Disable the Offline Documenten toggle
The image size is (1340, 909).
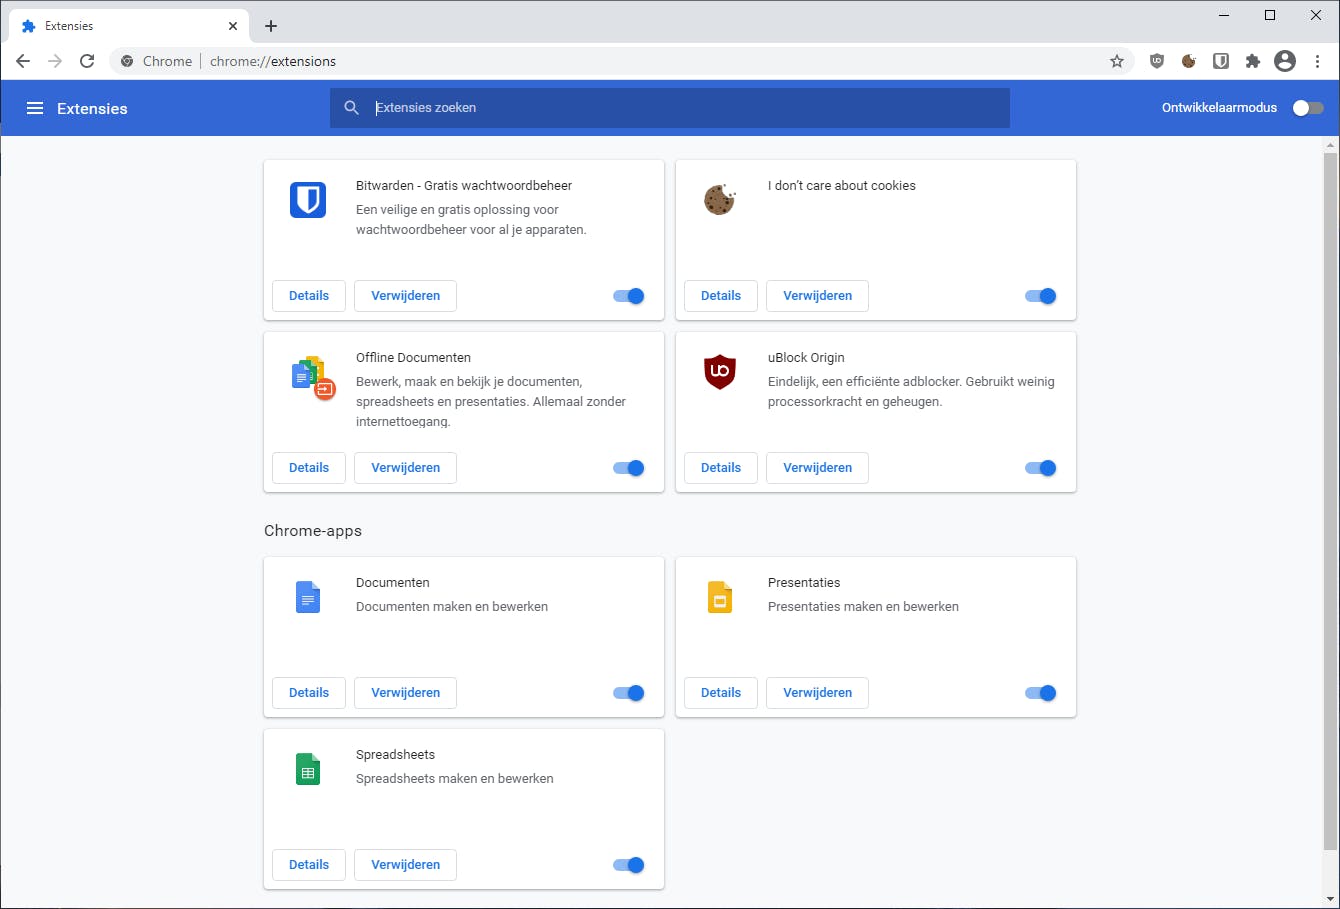click(629, 468)
